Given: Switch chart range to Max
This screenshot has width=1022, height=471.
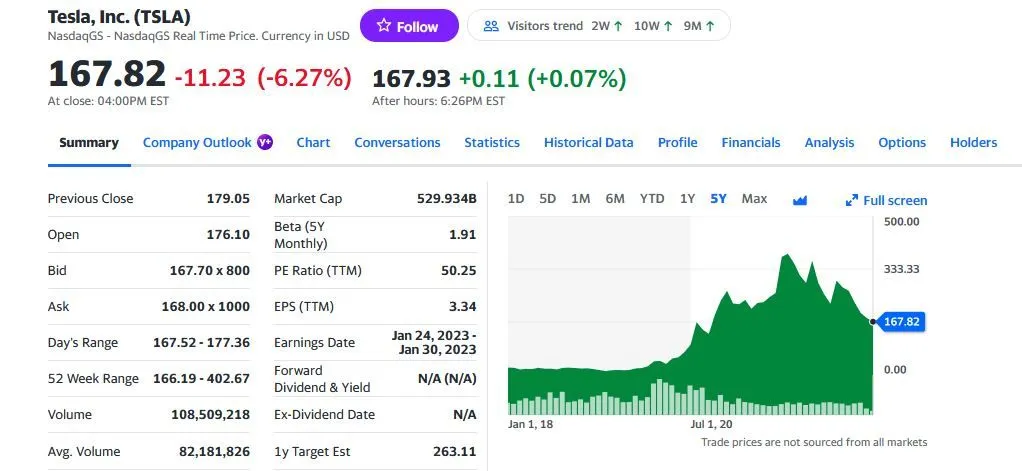Looking at the screenshot, I should (x=754, y=199).
